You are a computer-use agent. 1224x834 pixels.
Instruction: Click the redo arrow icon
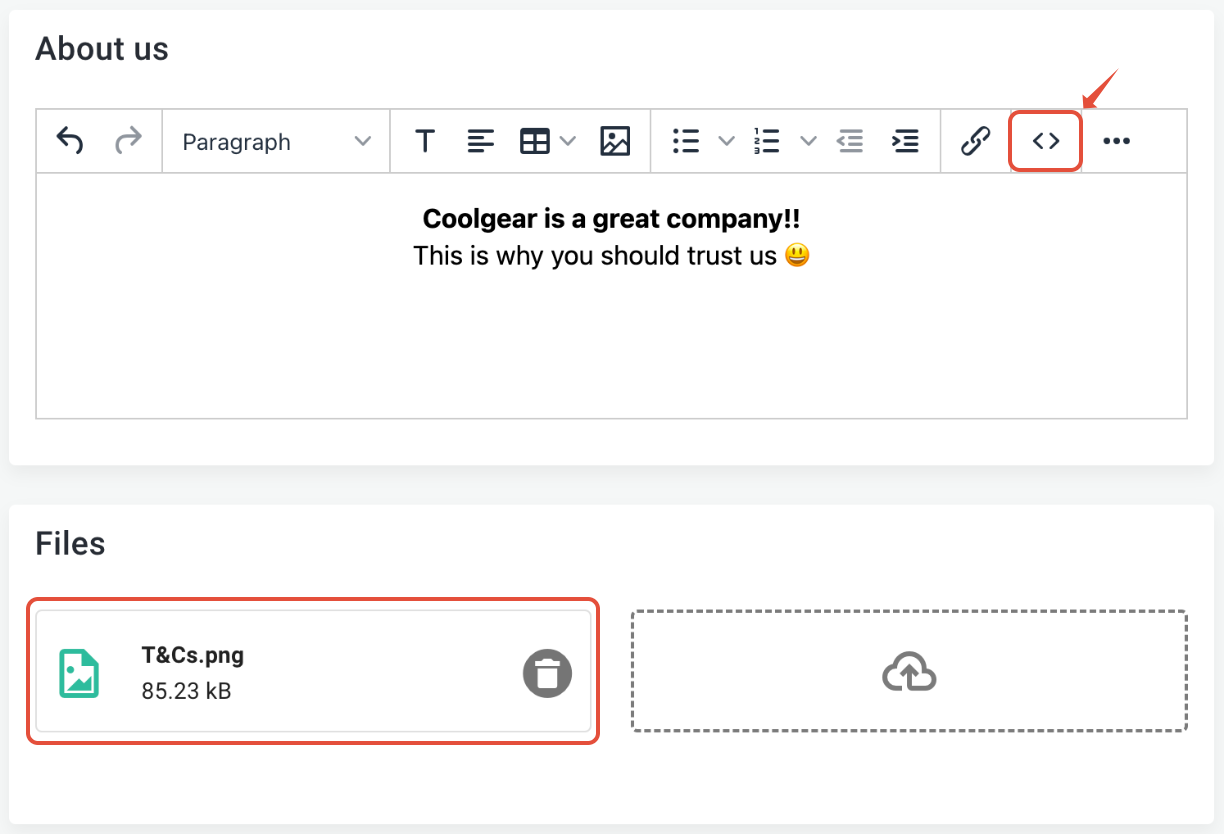[x=128, y=141]
